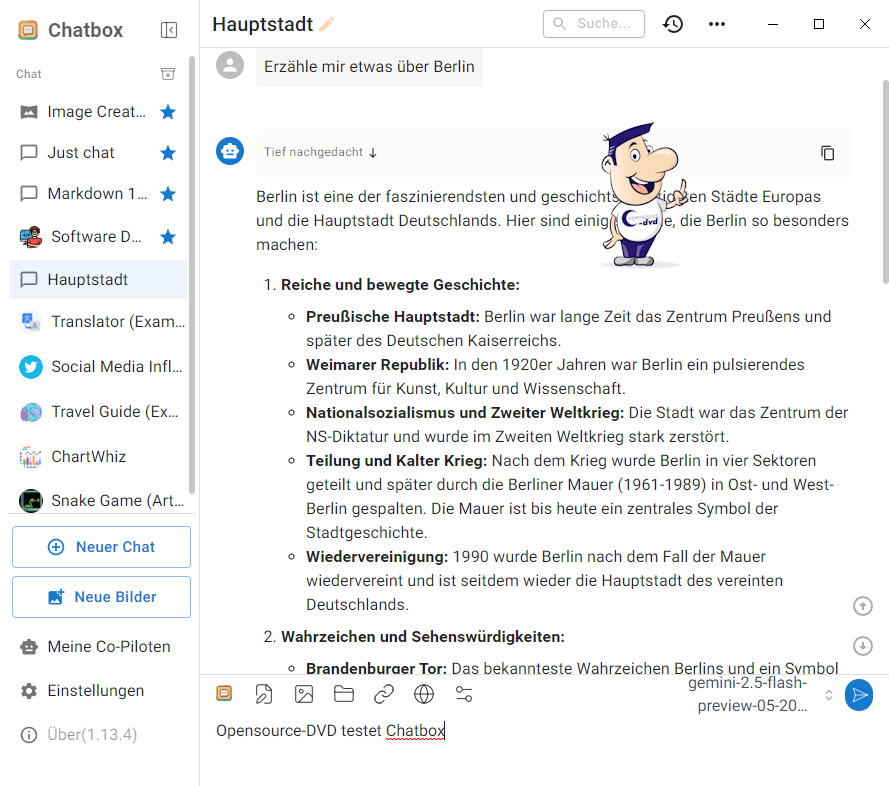The width and height of the screenshot is (889, 786).
Task: Open the conversation settings sliders icon
Action: (464, 694)
